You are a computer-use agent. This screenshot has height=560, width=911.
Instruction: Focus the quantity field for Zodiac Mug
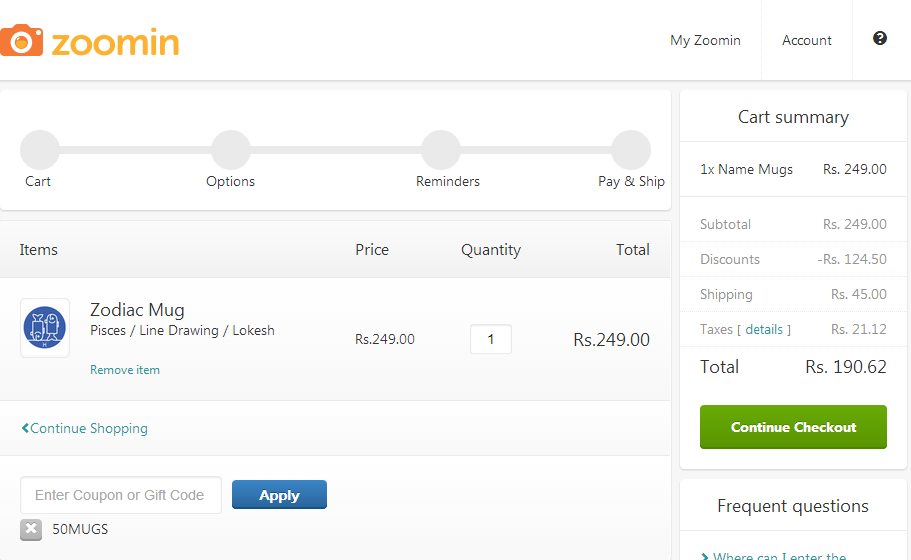pos(491,339)
